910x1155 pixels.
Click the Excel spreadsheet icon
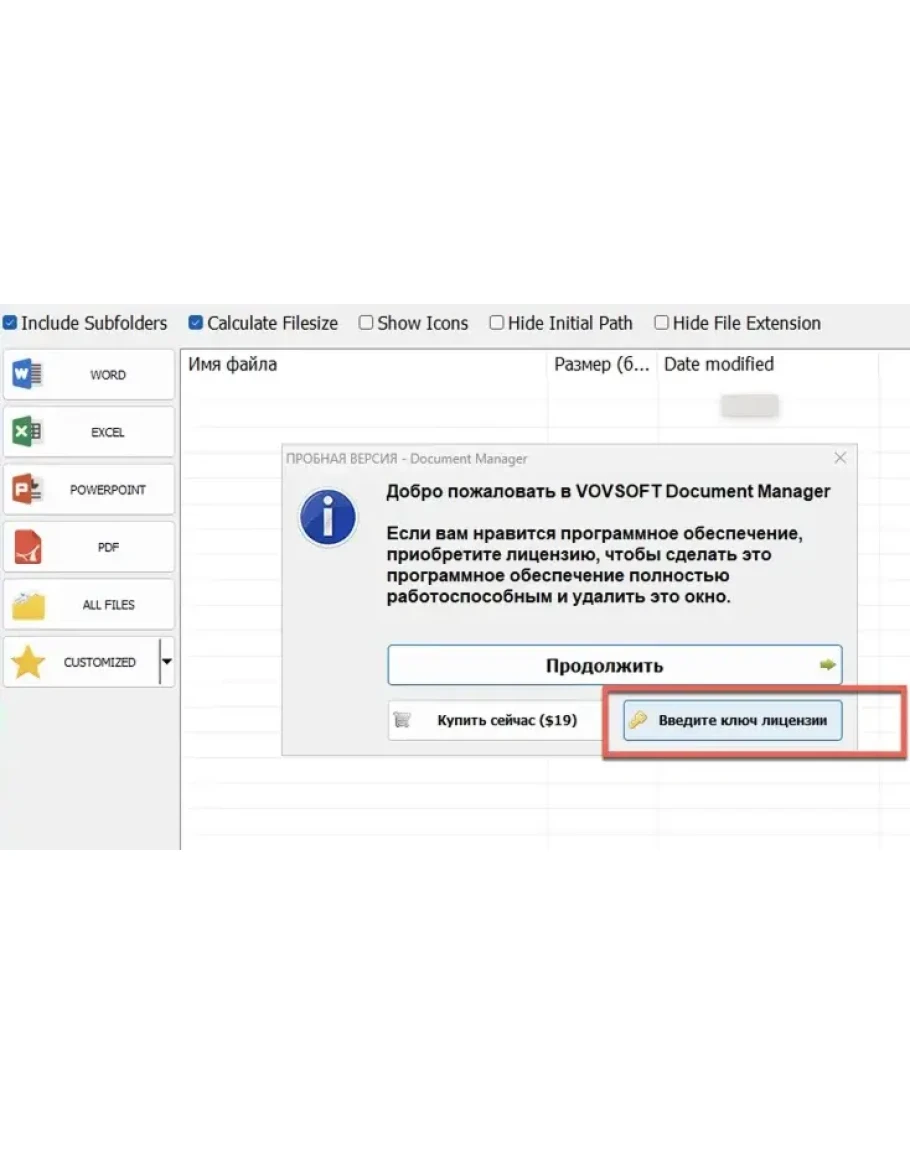27,432
